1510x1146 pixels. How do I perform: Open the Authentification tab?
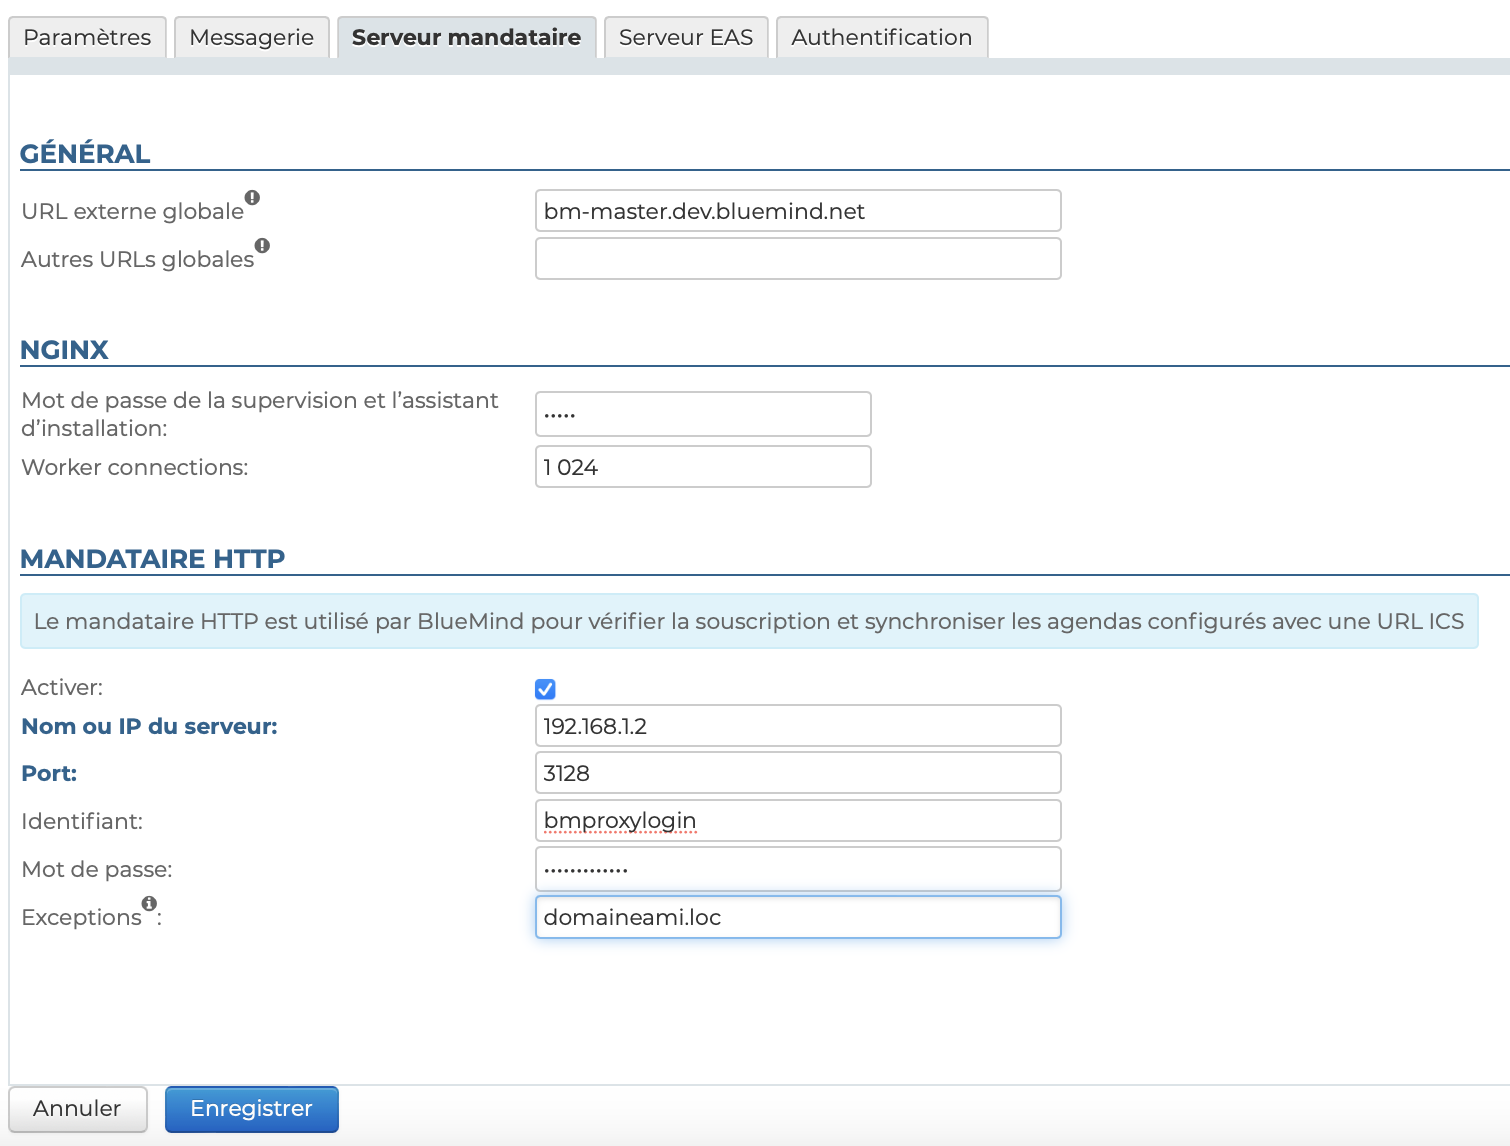click(881, 38)
